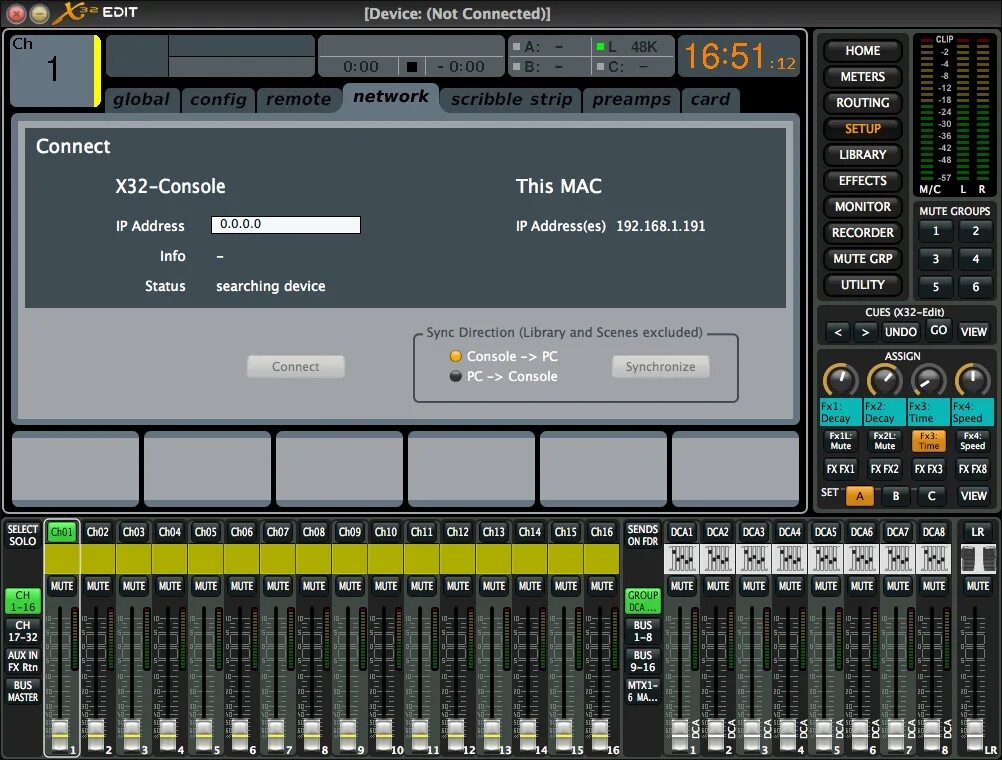
Task: Click the FX FX1 assign button
Action: point(840,469)
